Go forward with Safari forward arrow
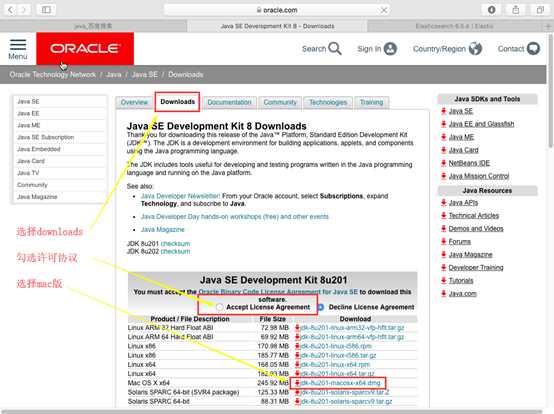Image resolution: width=554 pixels, height=414 pixels. pyautogui.click(x=24, y=10)
